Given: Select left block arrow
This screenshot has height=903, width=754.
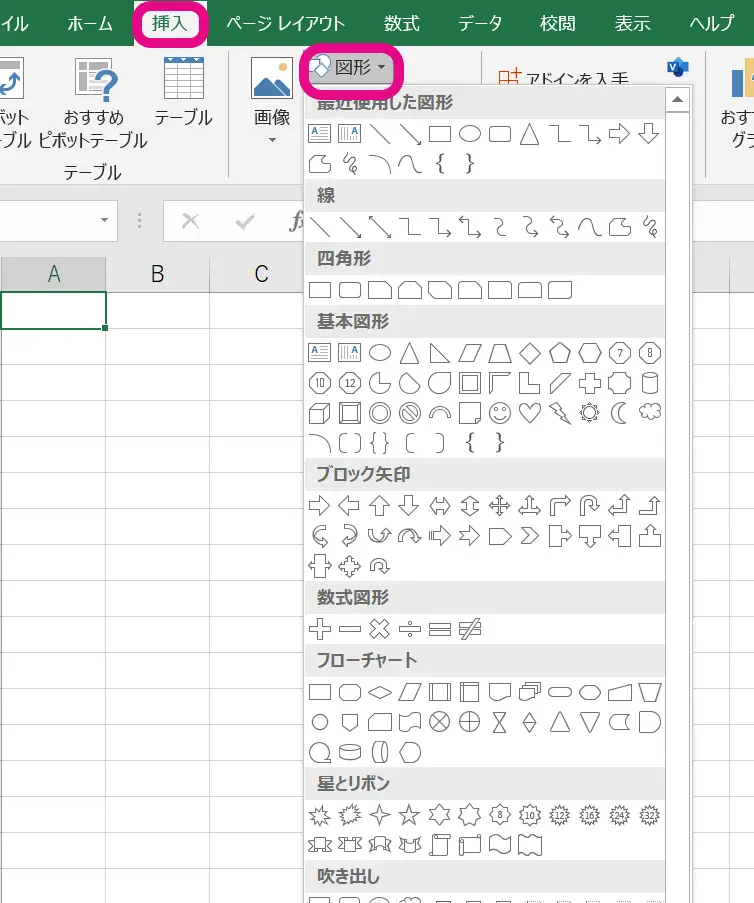Looking at the screenshot, I should [350, 506].
